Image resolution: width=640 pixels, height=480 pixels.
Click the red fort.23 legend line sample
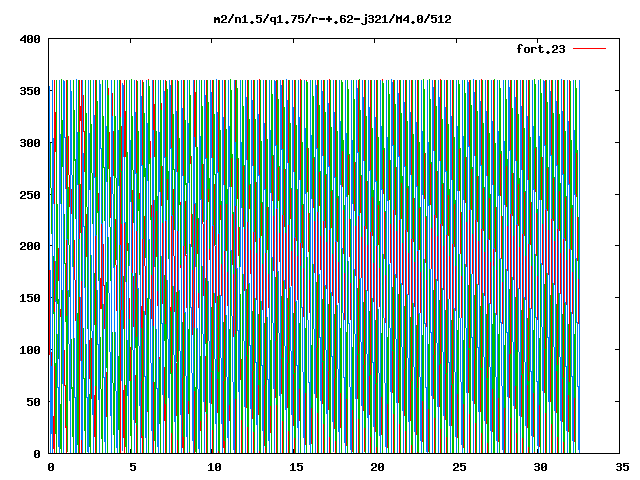tap(589, 49)
